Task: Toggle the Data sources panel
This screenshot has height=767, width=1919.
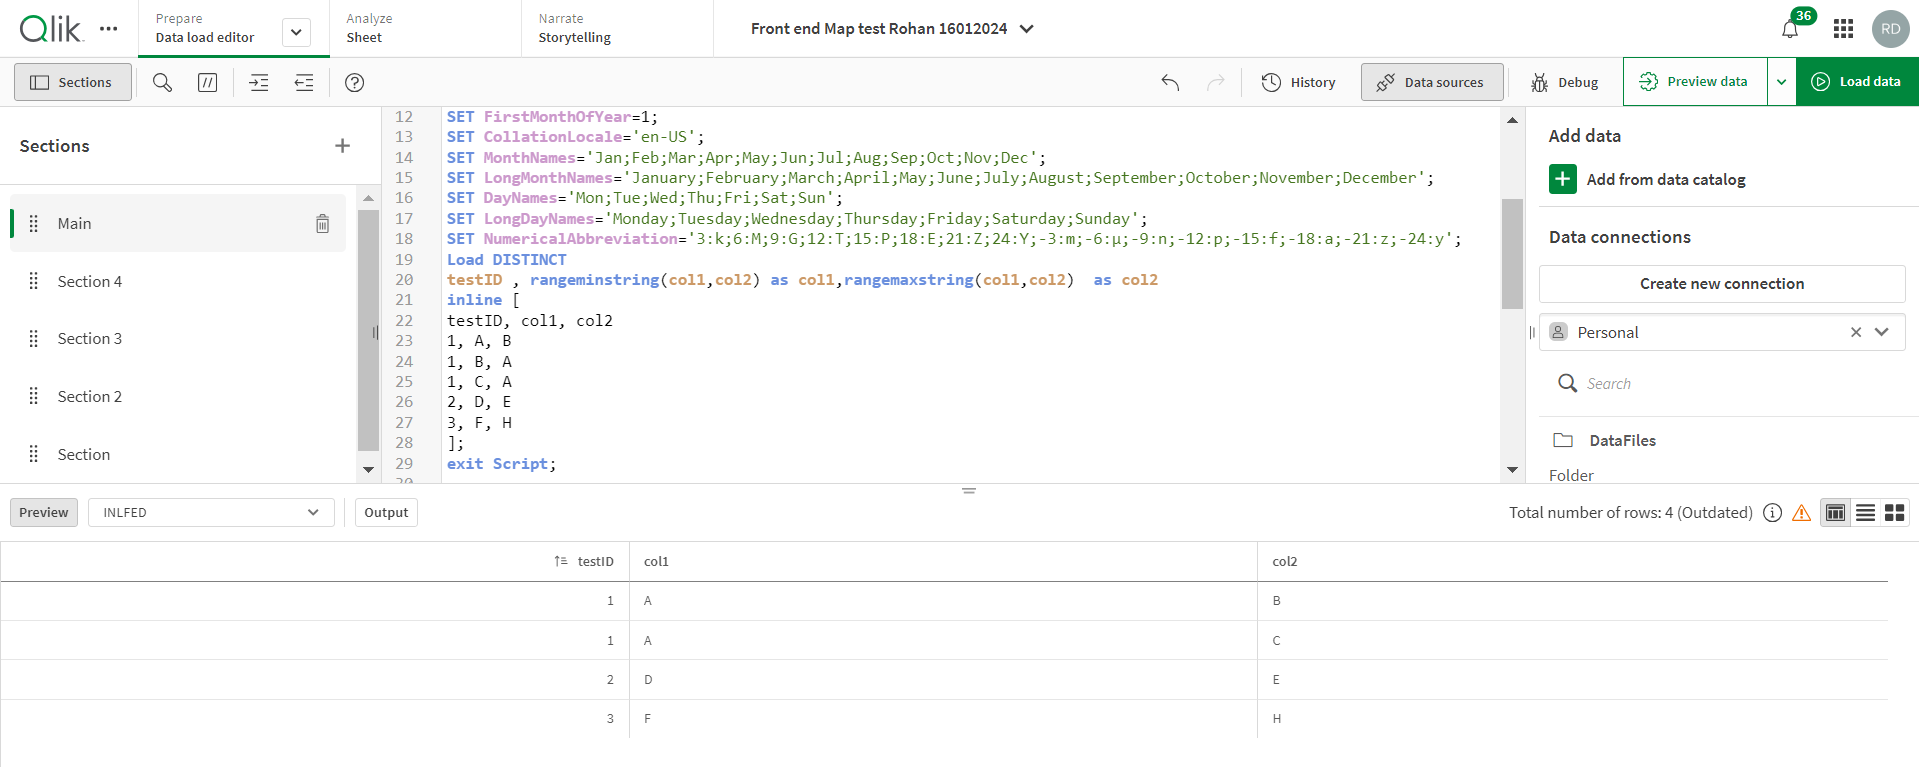Action: (x=1431, y=82)
